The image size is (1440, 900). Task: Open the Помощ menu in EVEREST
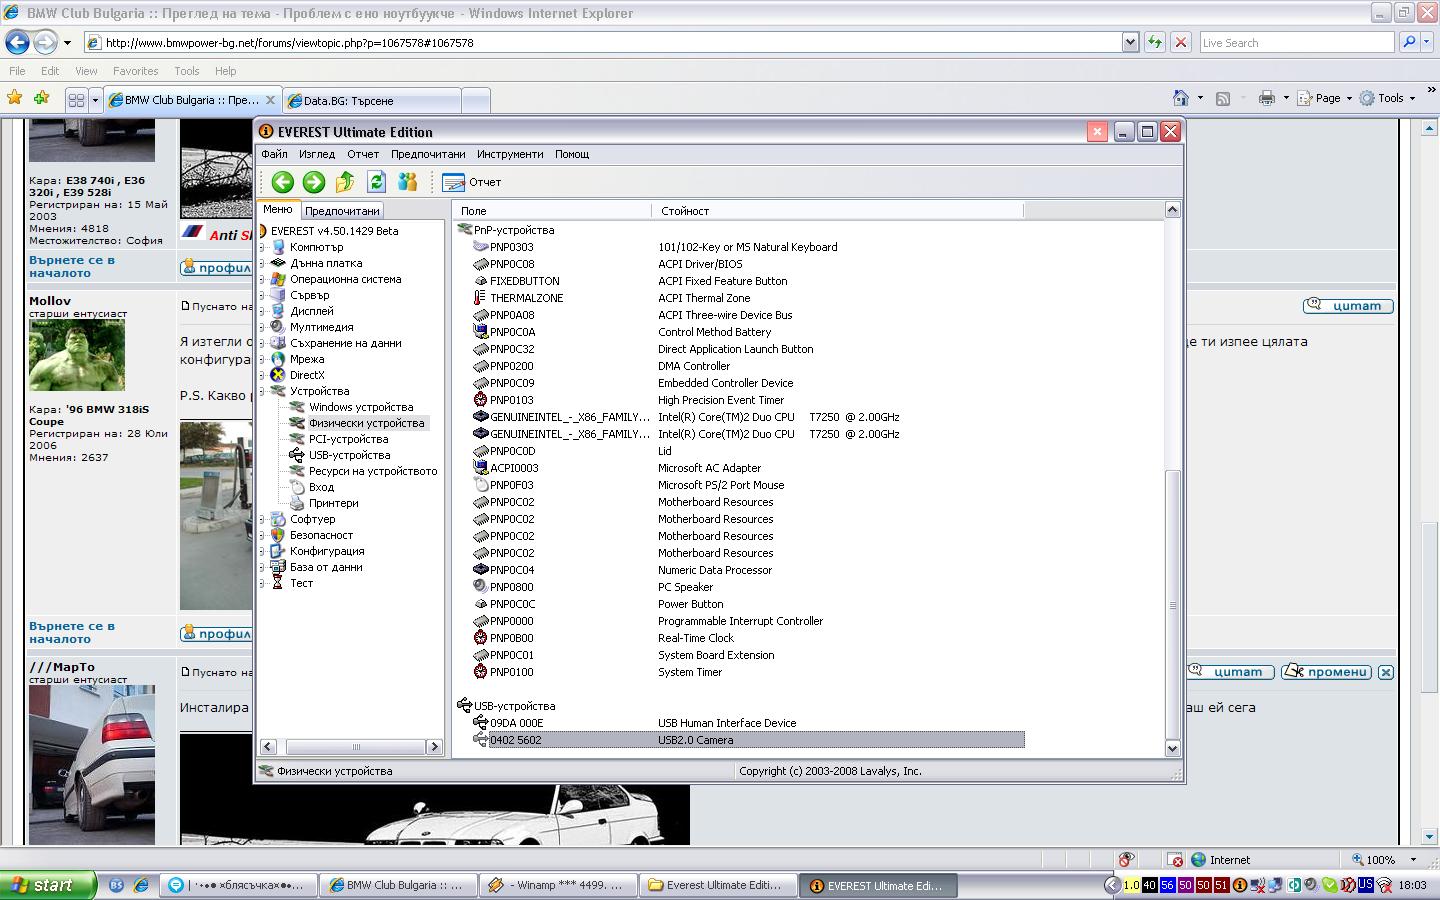[x=572, y=154]
